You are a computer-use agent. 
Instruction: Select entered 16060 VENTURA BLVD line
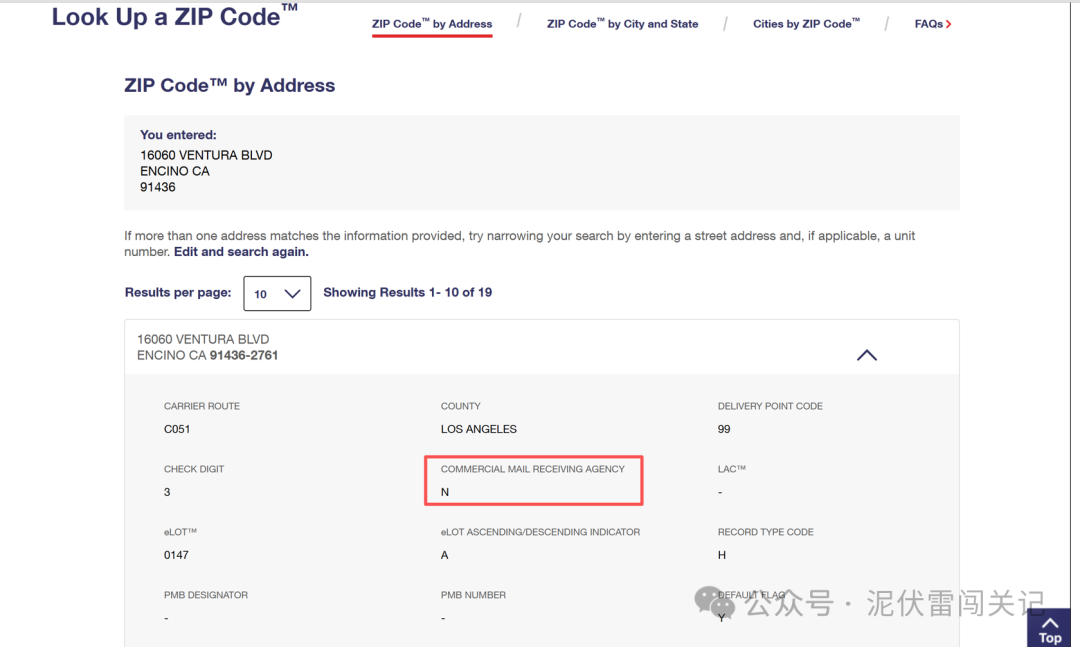(206, 155)
